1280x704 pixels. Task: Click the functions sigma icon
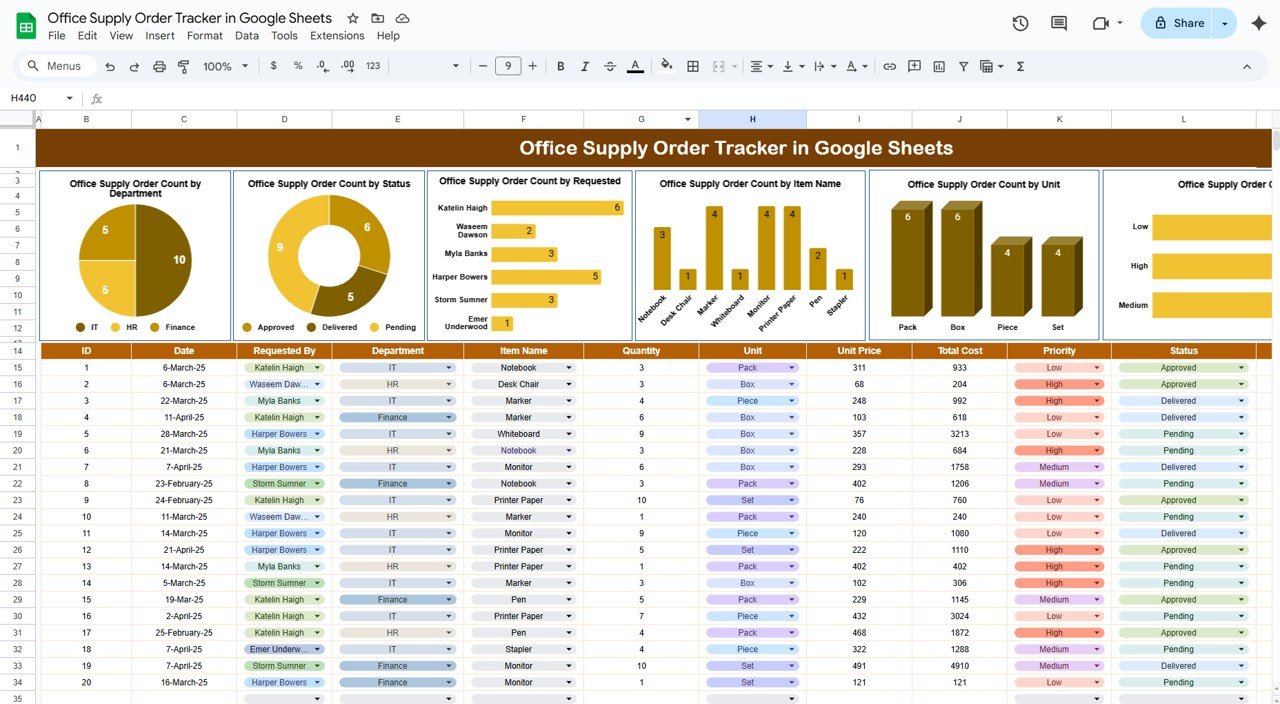pos(1020,66)
